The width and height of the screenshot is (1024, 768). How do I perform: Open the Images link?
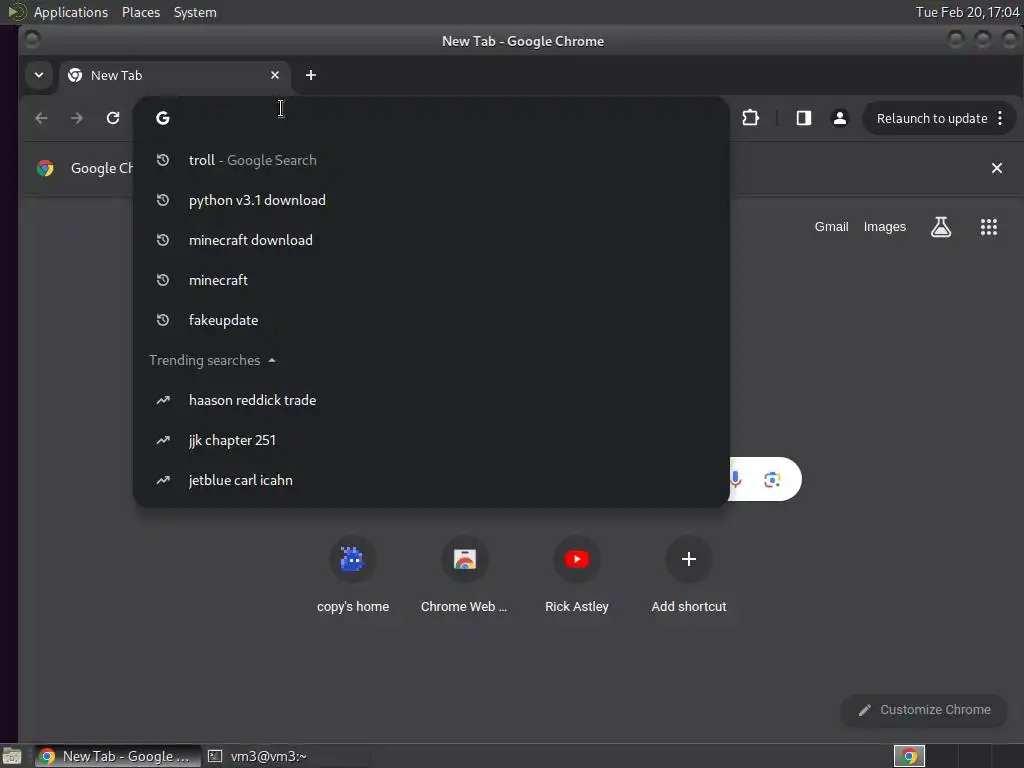[884, 227]
